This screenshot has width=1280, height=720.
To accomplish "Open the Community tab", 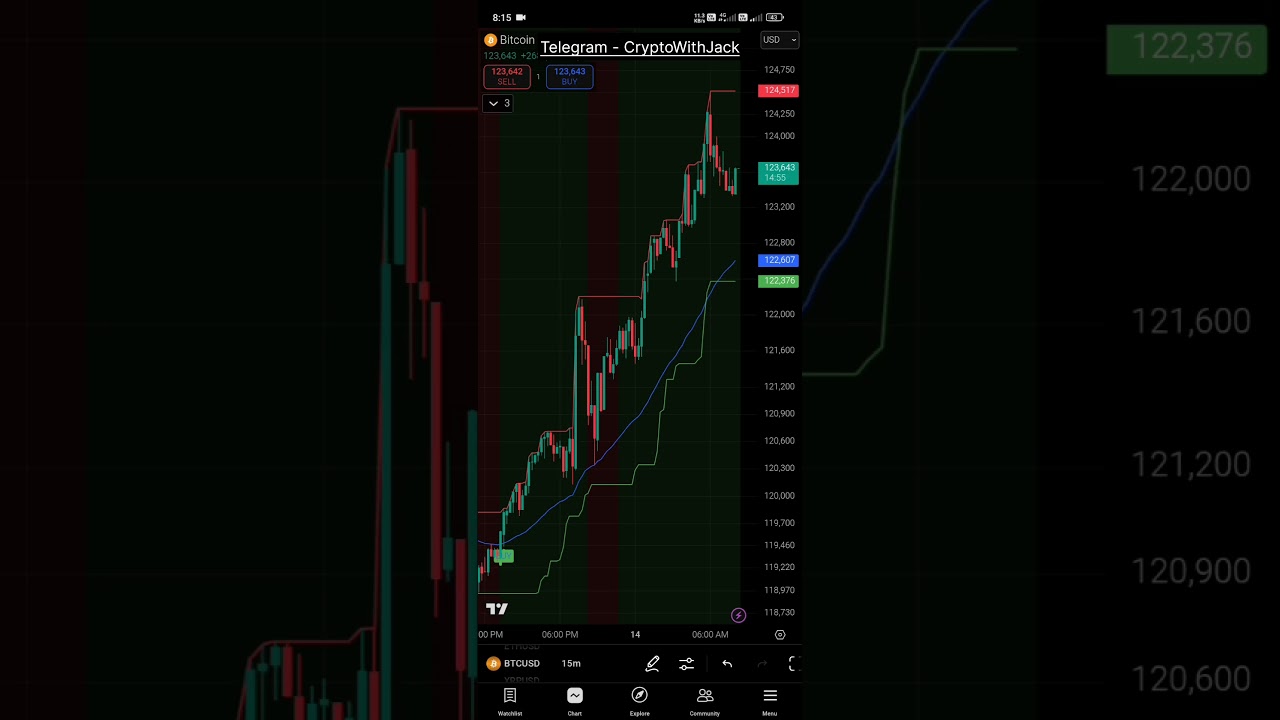I will 705,702.
